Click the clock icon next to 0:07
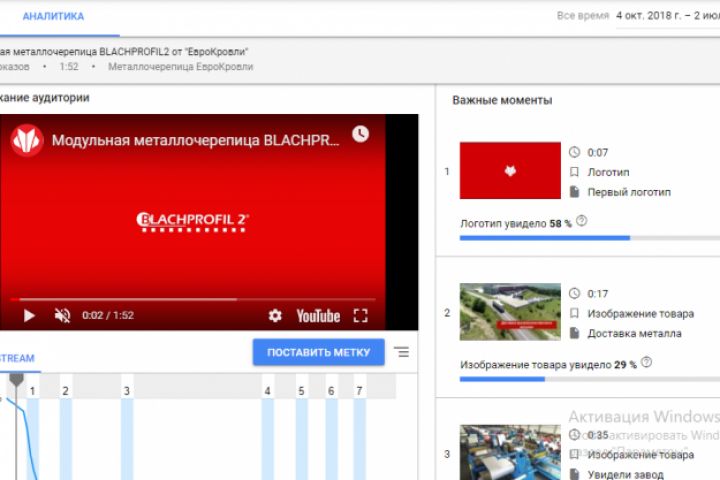This screenshot has height=480, width=720. pyautogui.click(x=574, y=152)
